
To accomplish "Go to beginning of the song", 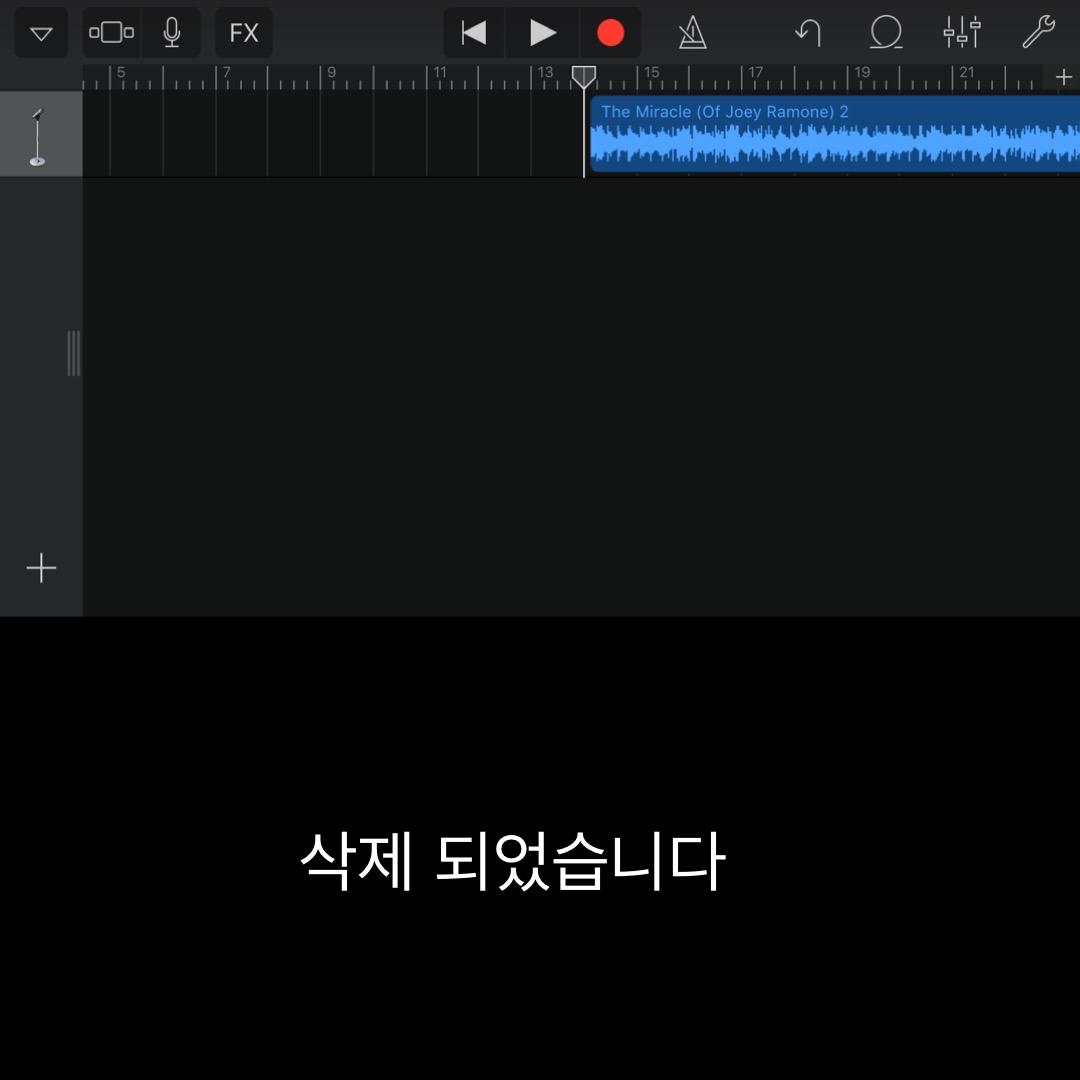I will pos(474,33).
